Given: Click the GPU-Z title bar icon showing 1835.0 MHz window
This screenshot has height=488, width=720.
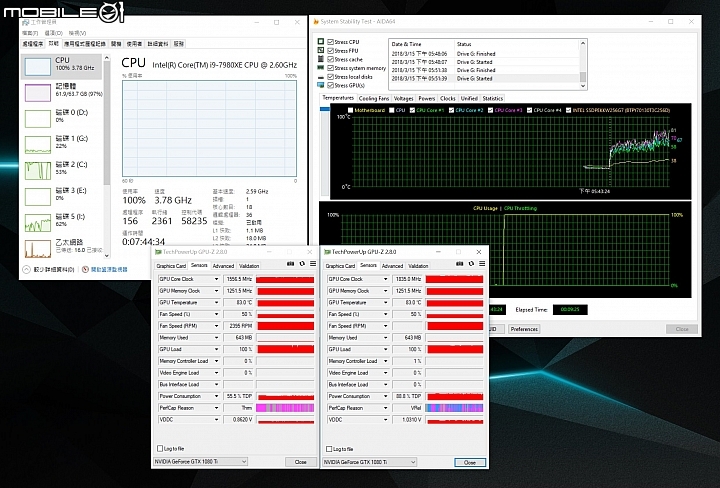Looking at the screenshot, I should click(x=327, y=252).
